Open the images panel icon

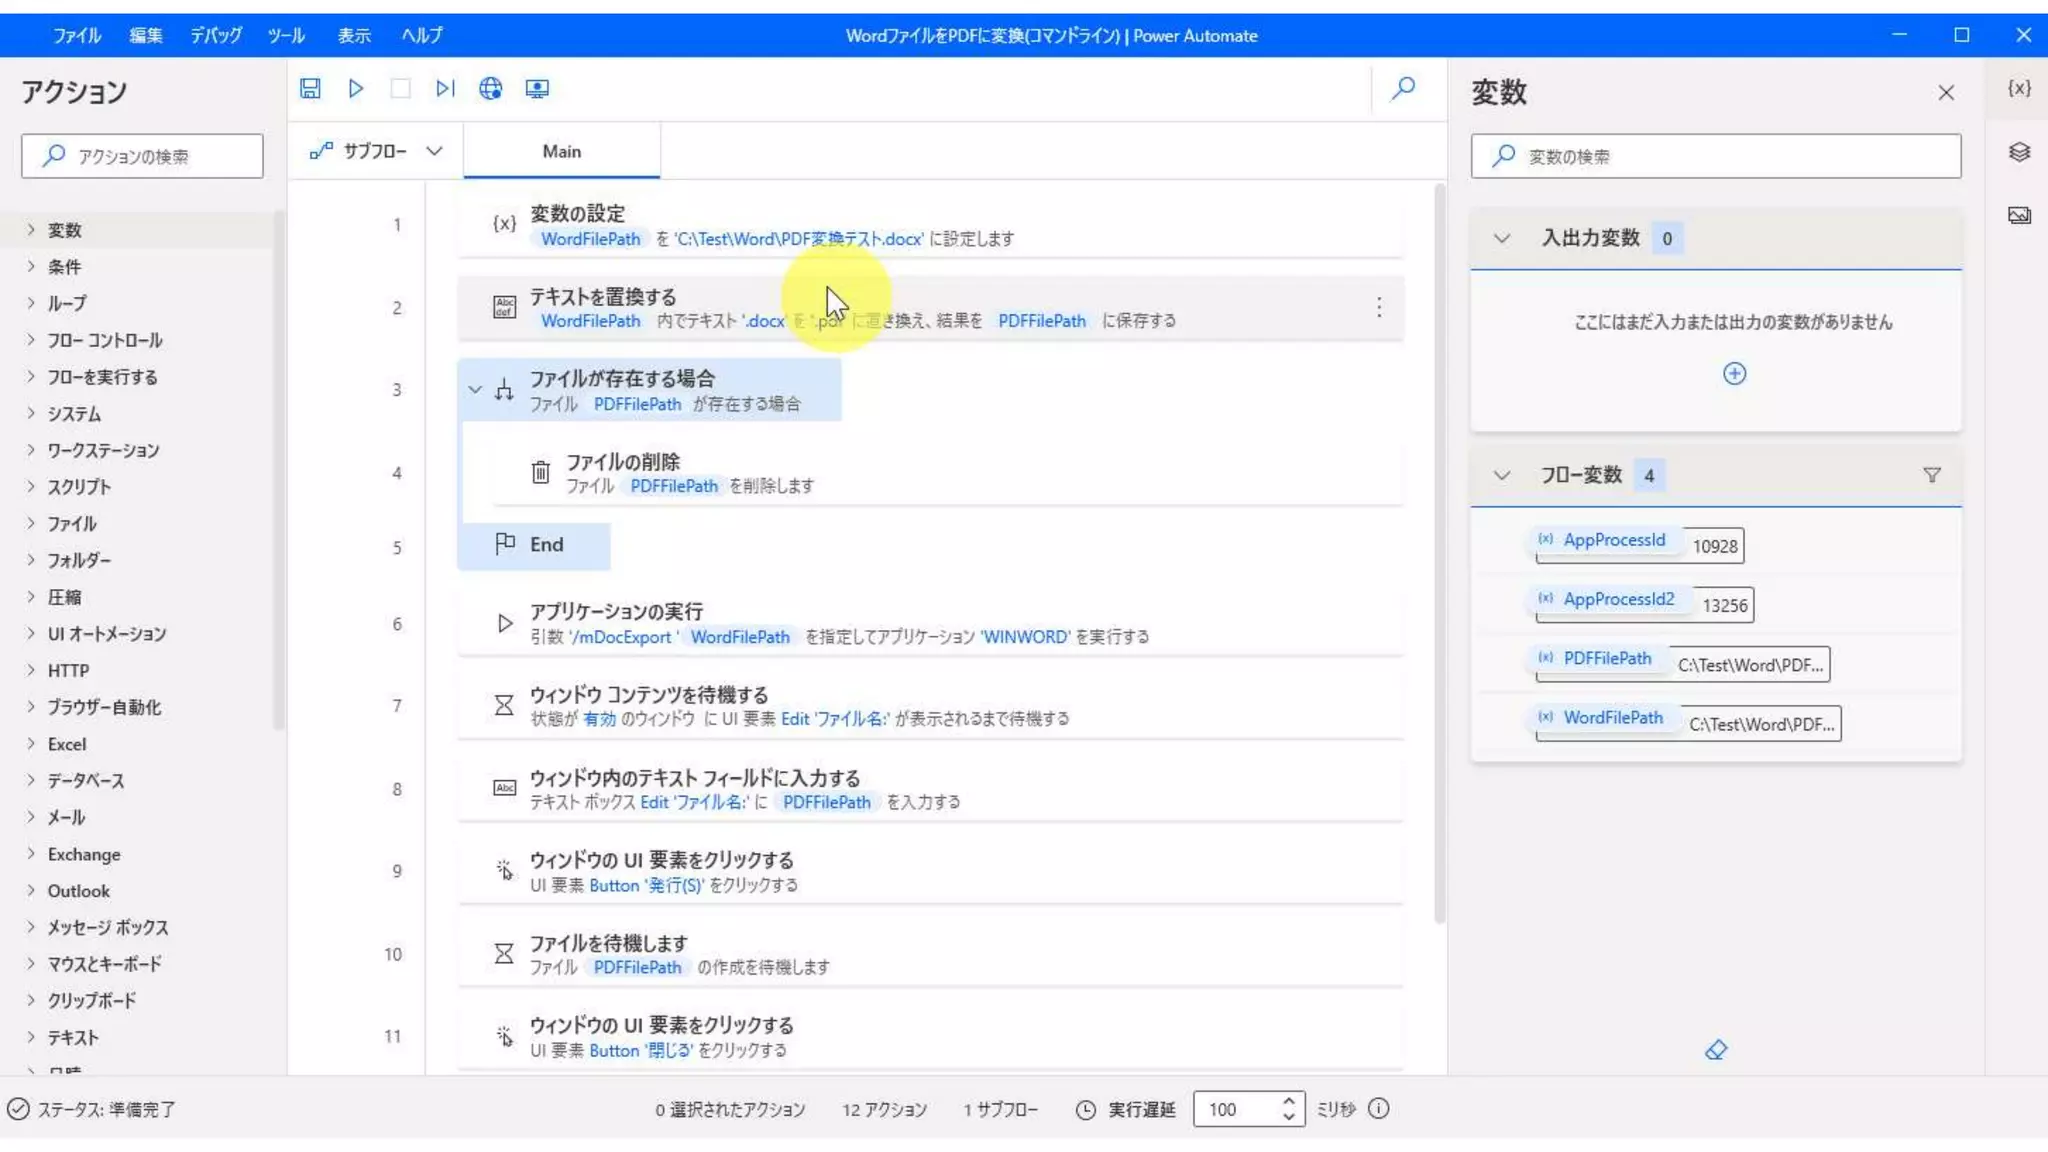click(x=2019, y=215)
